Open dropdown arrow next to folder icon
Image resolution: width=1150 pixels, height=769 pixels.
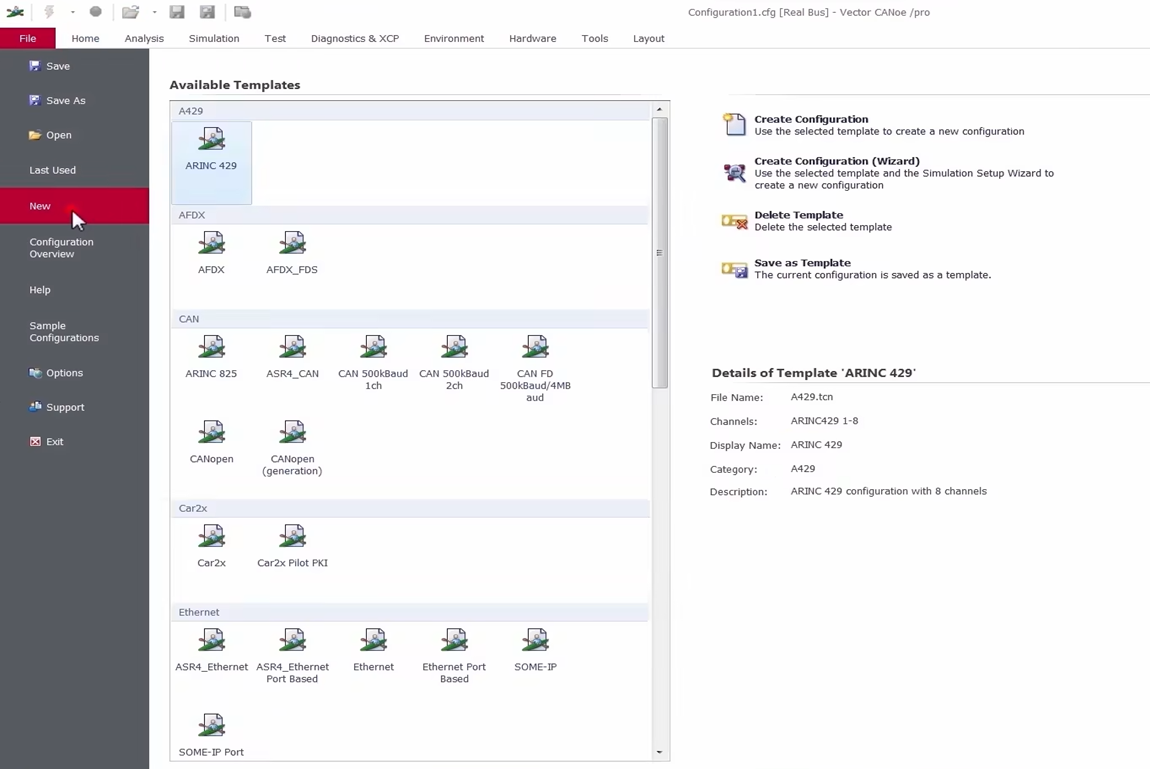154,12
